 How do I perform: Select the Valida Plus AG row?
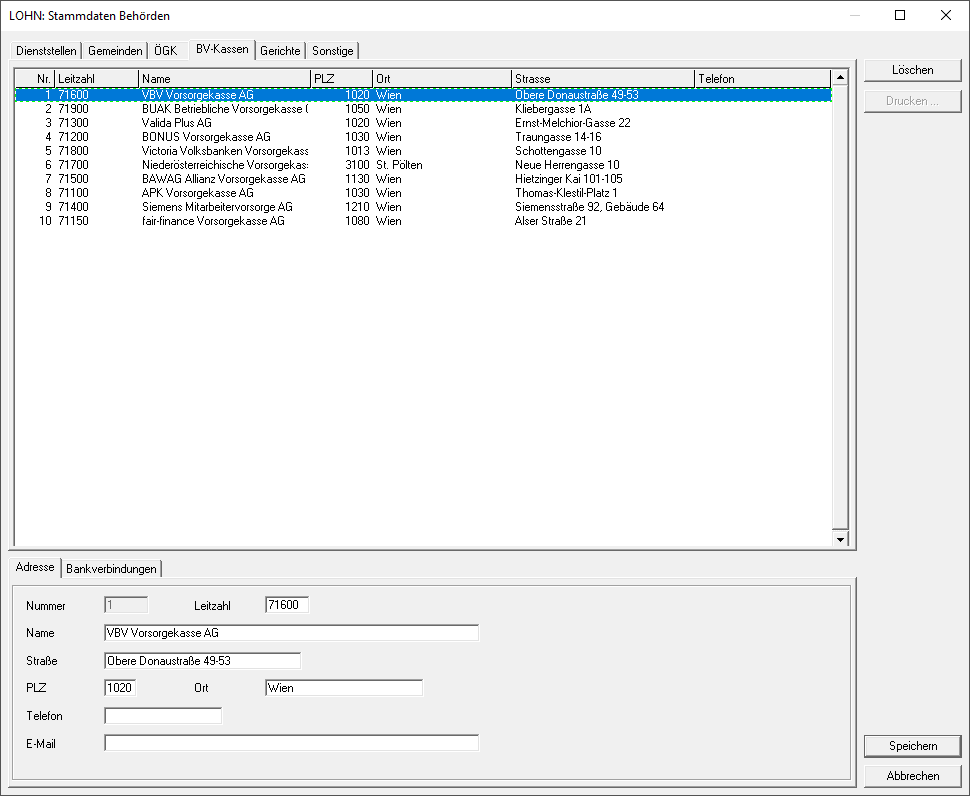pos(176,123)
